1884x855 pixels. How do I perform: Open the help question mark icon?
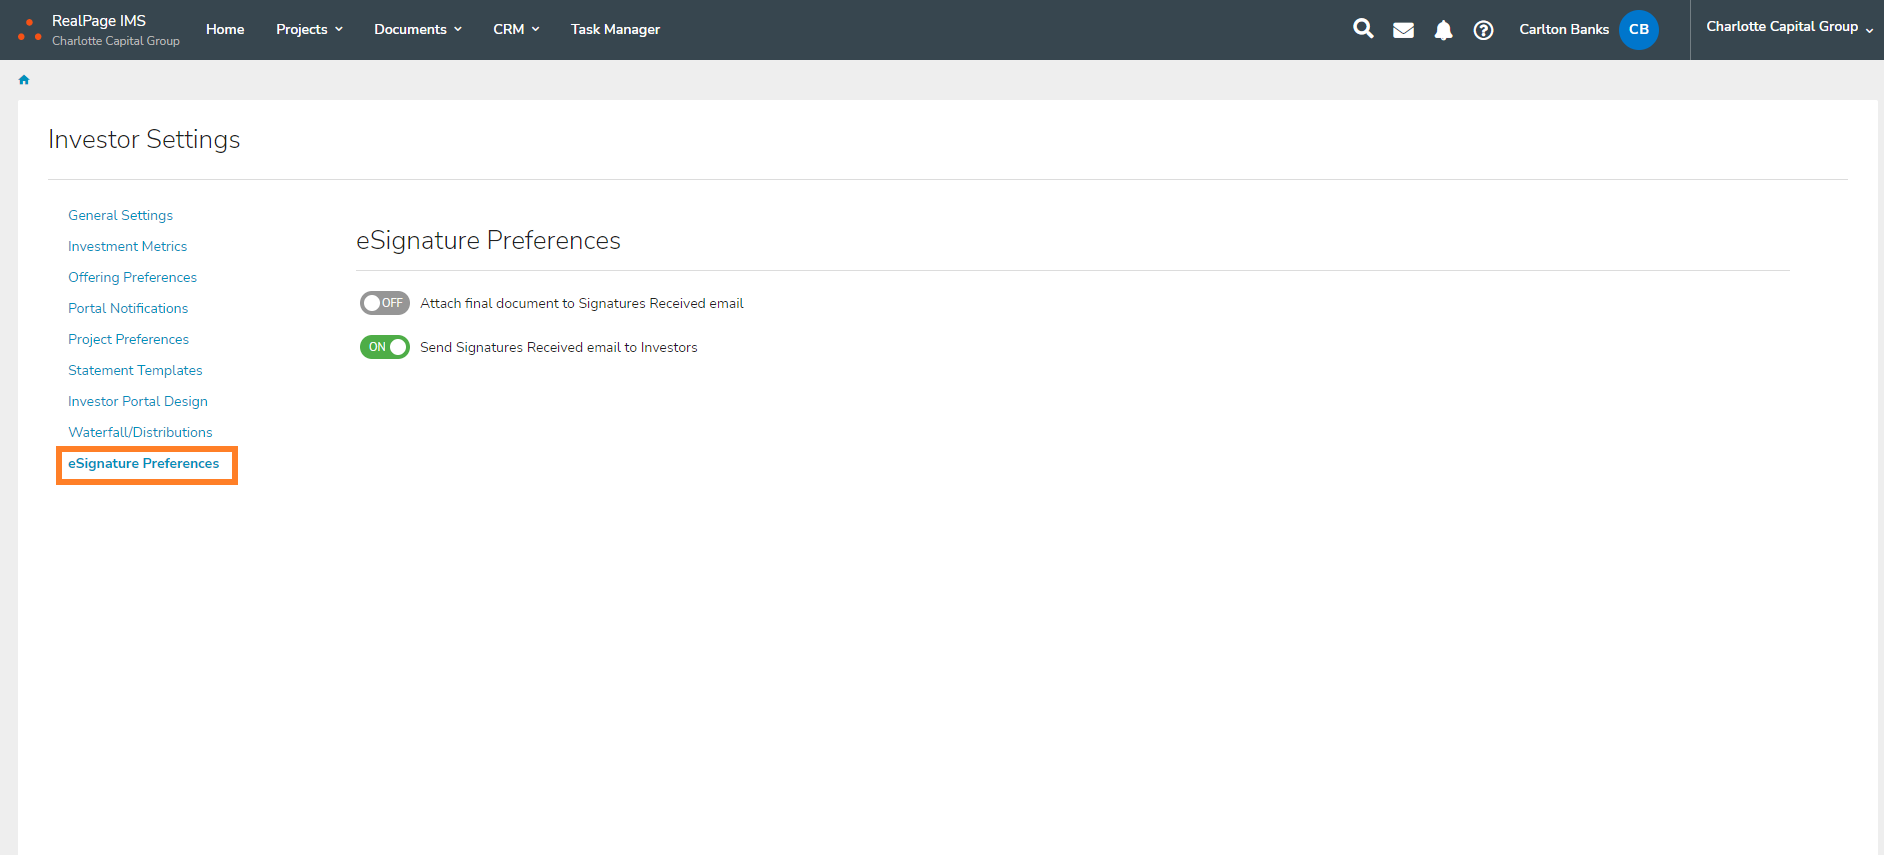click(1483, 30)
